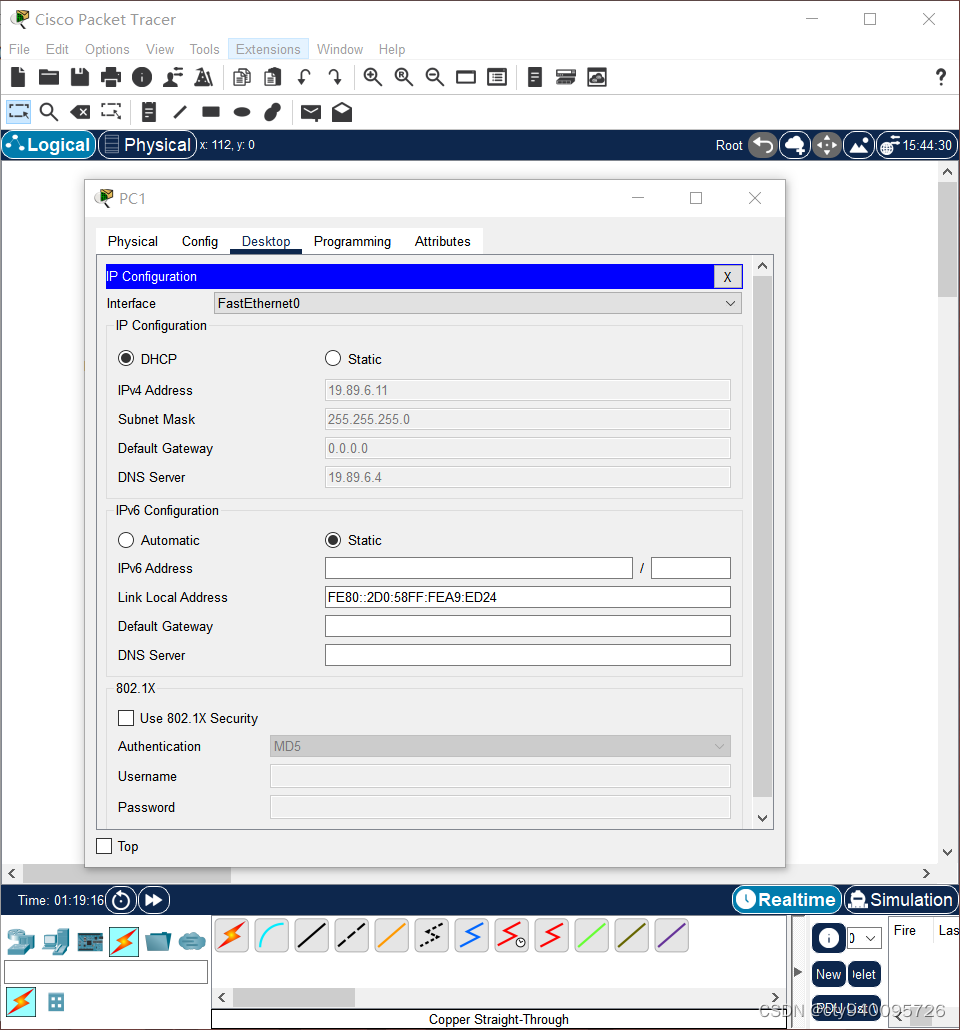Open the Options menu
The image size is (960, 1030).
click(x=107, y=49)
